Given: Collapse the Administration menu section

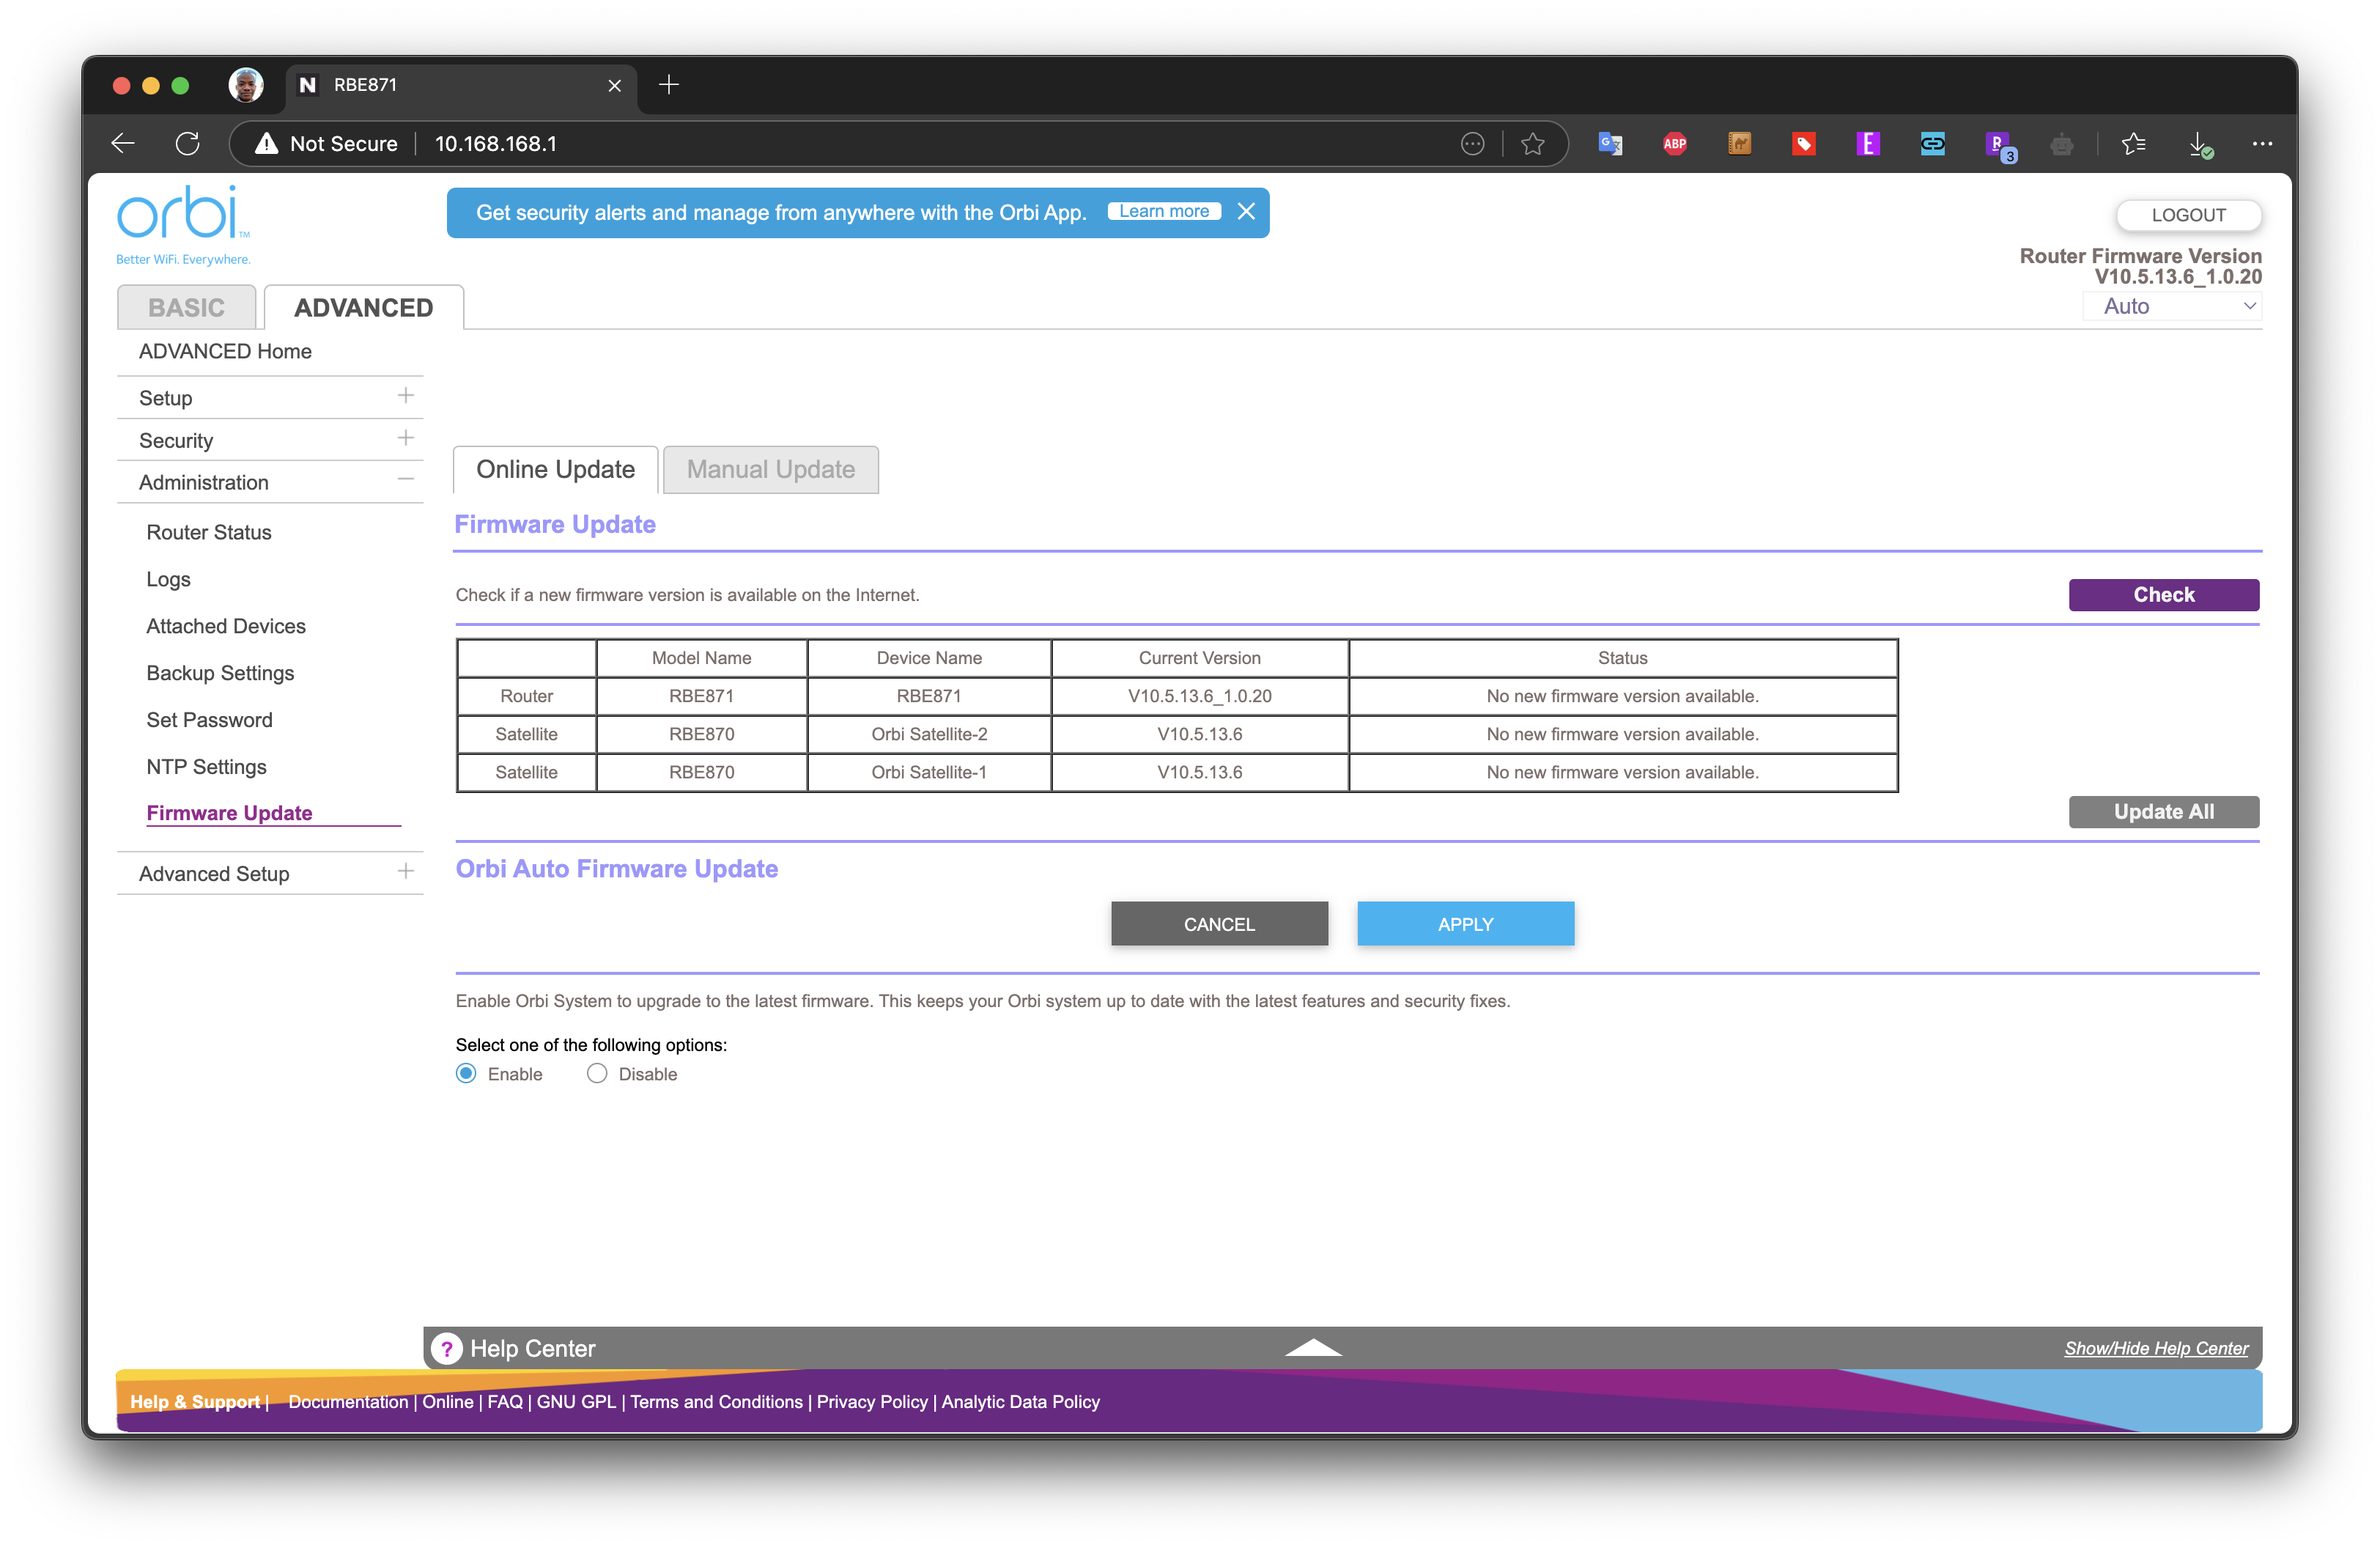Looking at the screenshot, I should (405, 480).
